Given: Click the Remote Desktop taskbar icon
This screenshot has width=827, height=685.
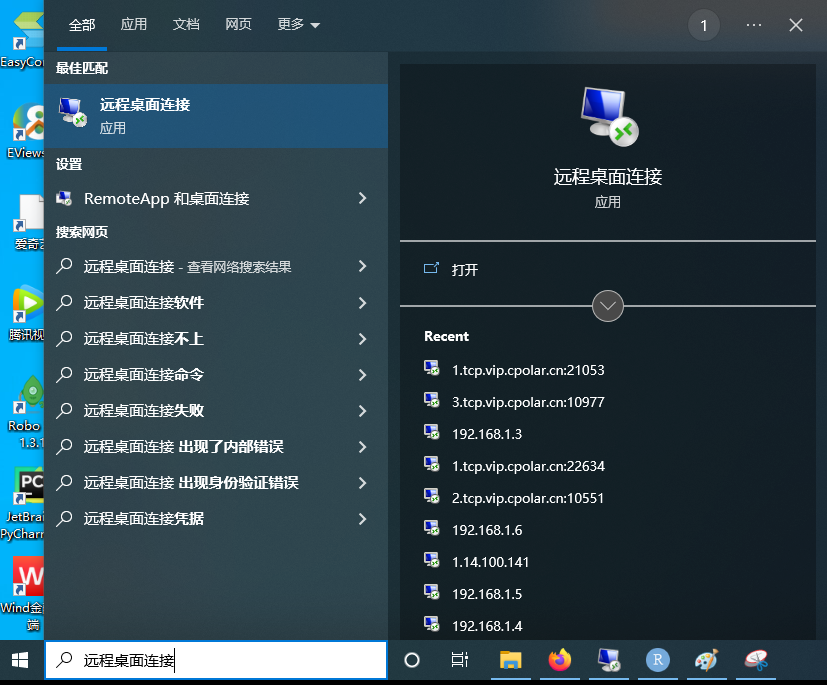Looking at the screenshot, I should click(608, 660).
